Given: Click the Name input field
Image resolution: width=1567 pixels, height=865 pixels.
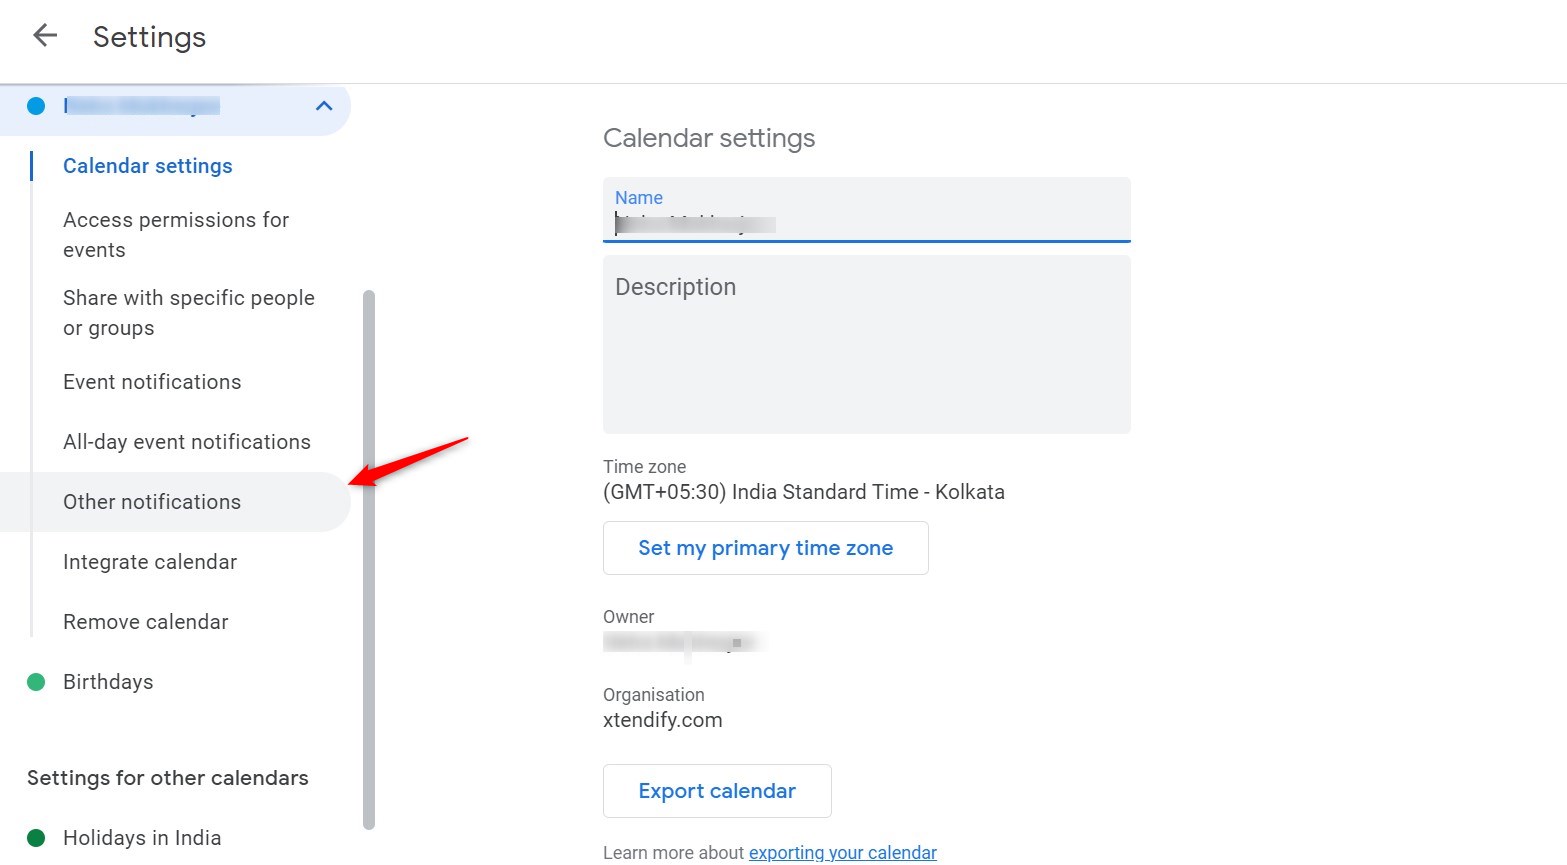Looking at the screenshot, I should pyautogui.click(x=867, y=210).
